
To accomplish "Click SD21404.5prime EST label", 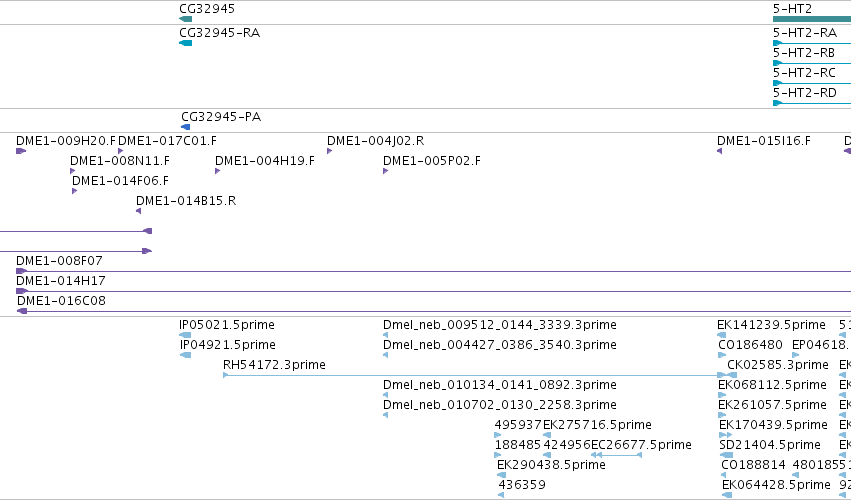I will click(x=770, y=445).
